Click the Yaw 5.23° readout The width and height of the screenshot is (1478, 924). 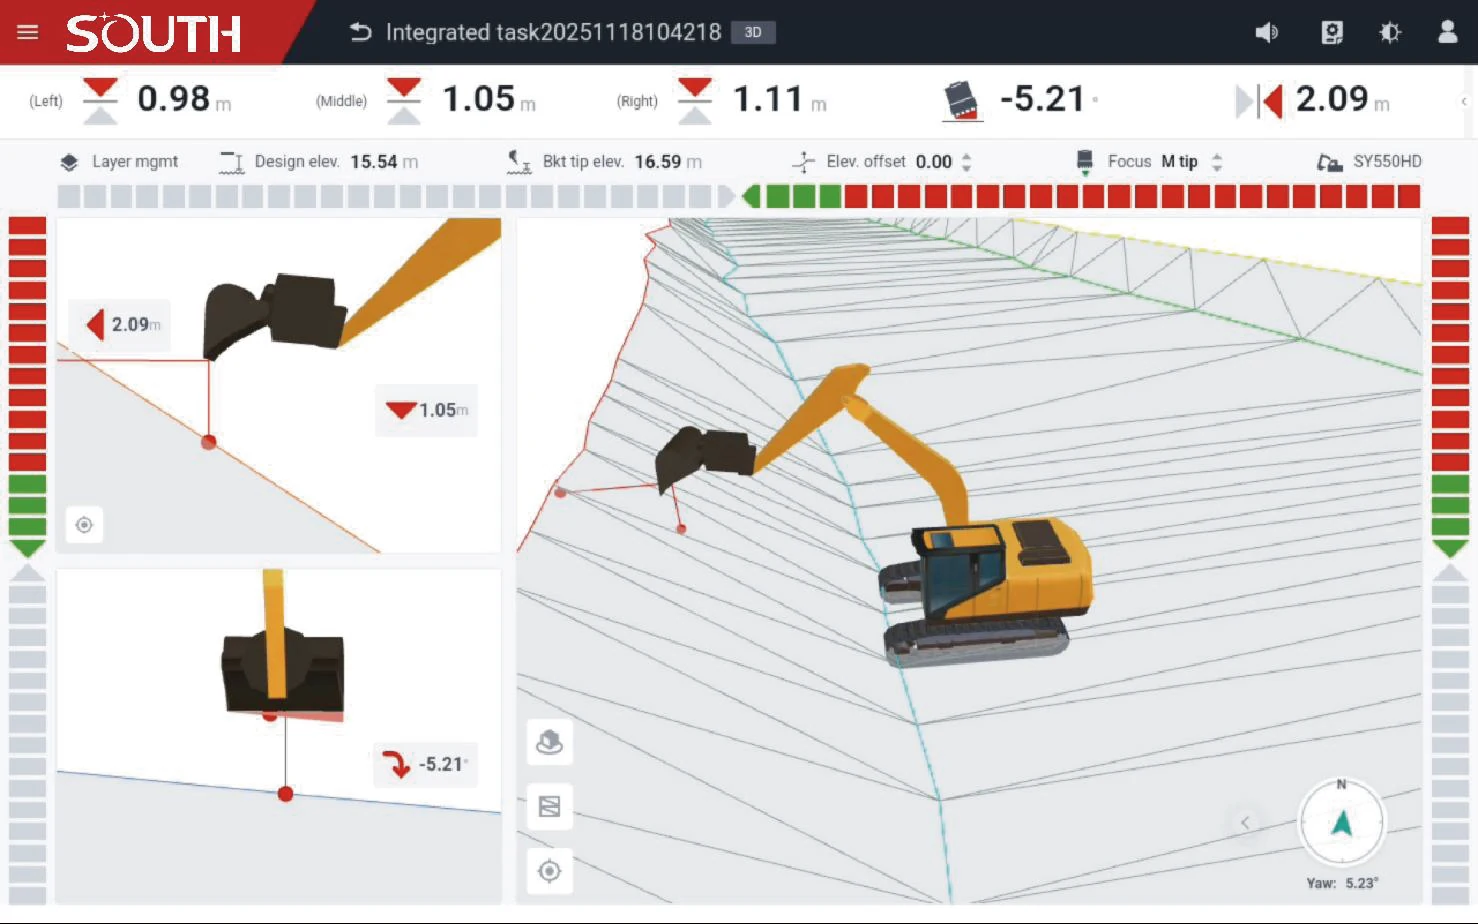(x=1342, y=883)
